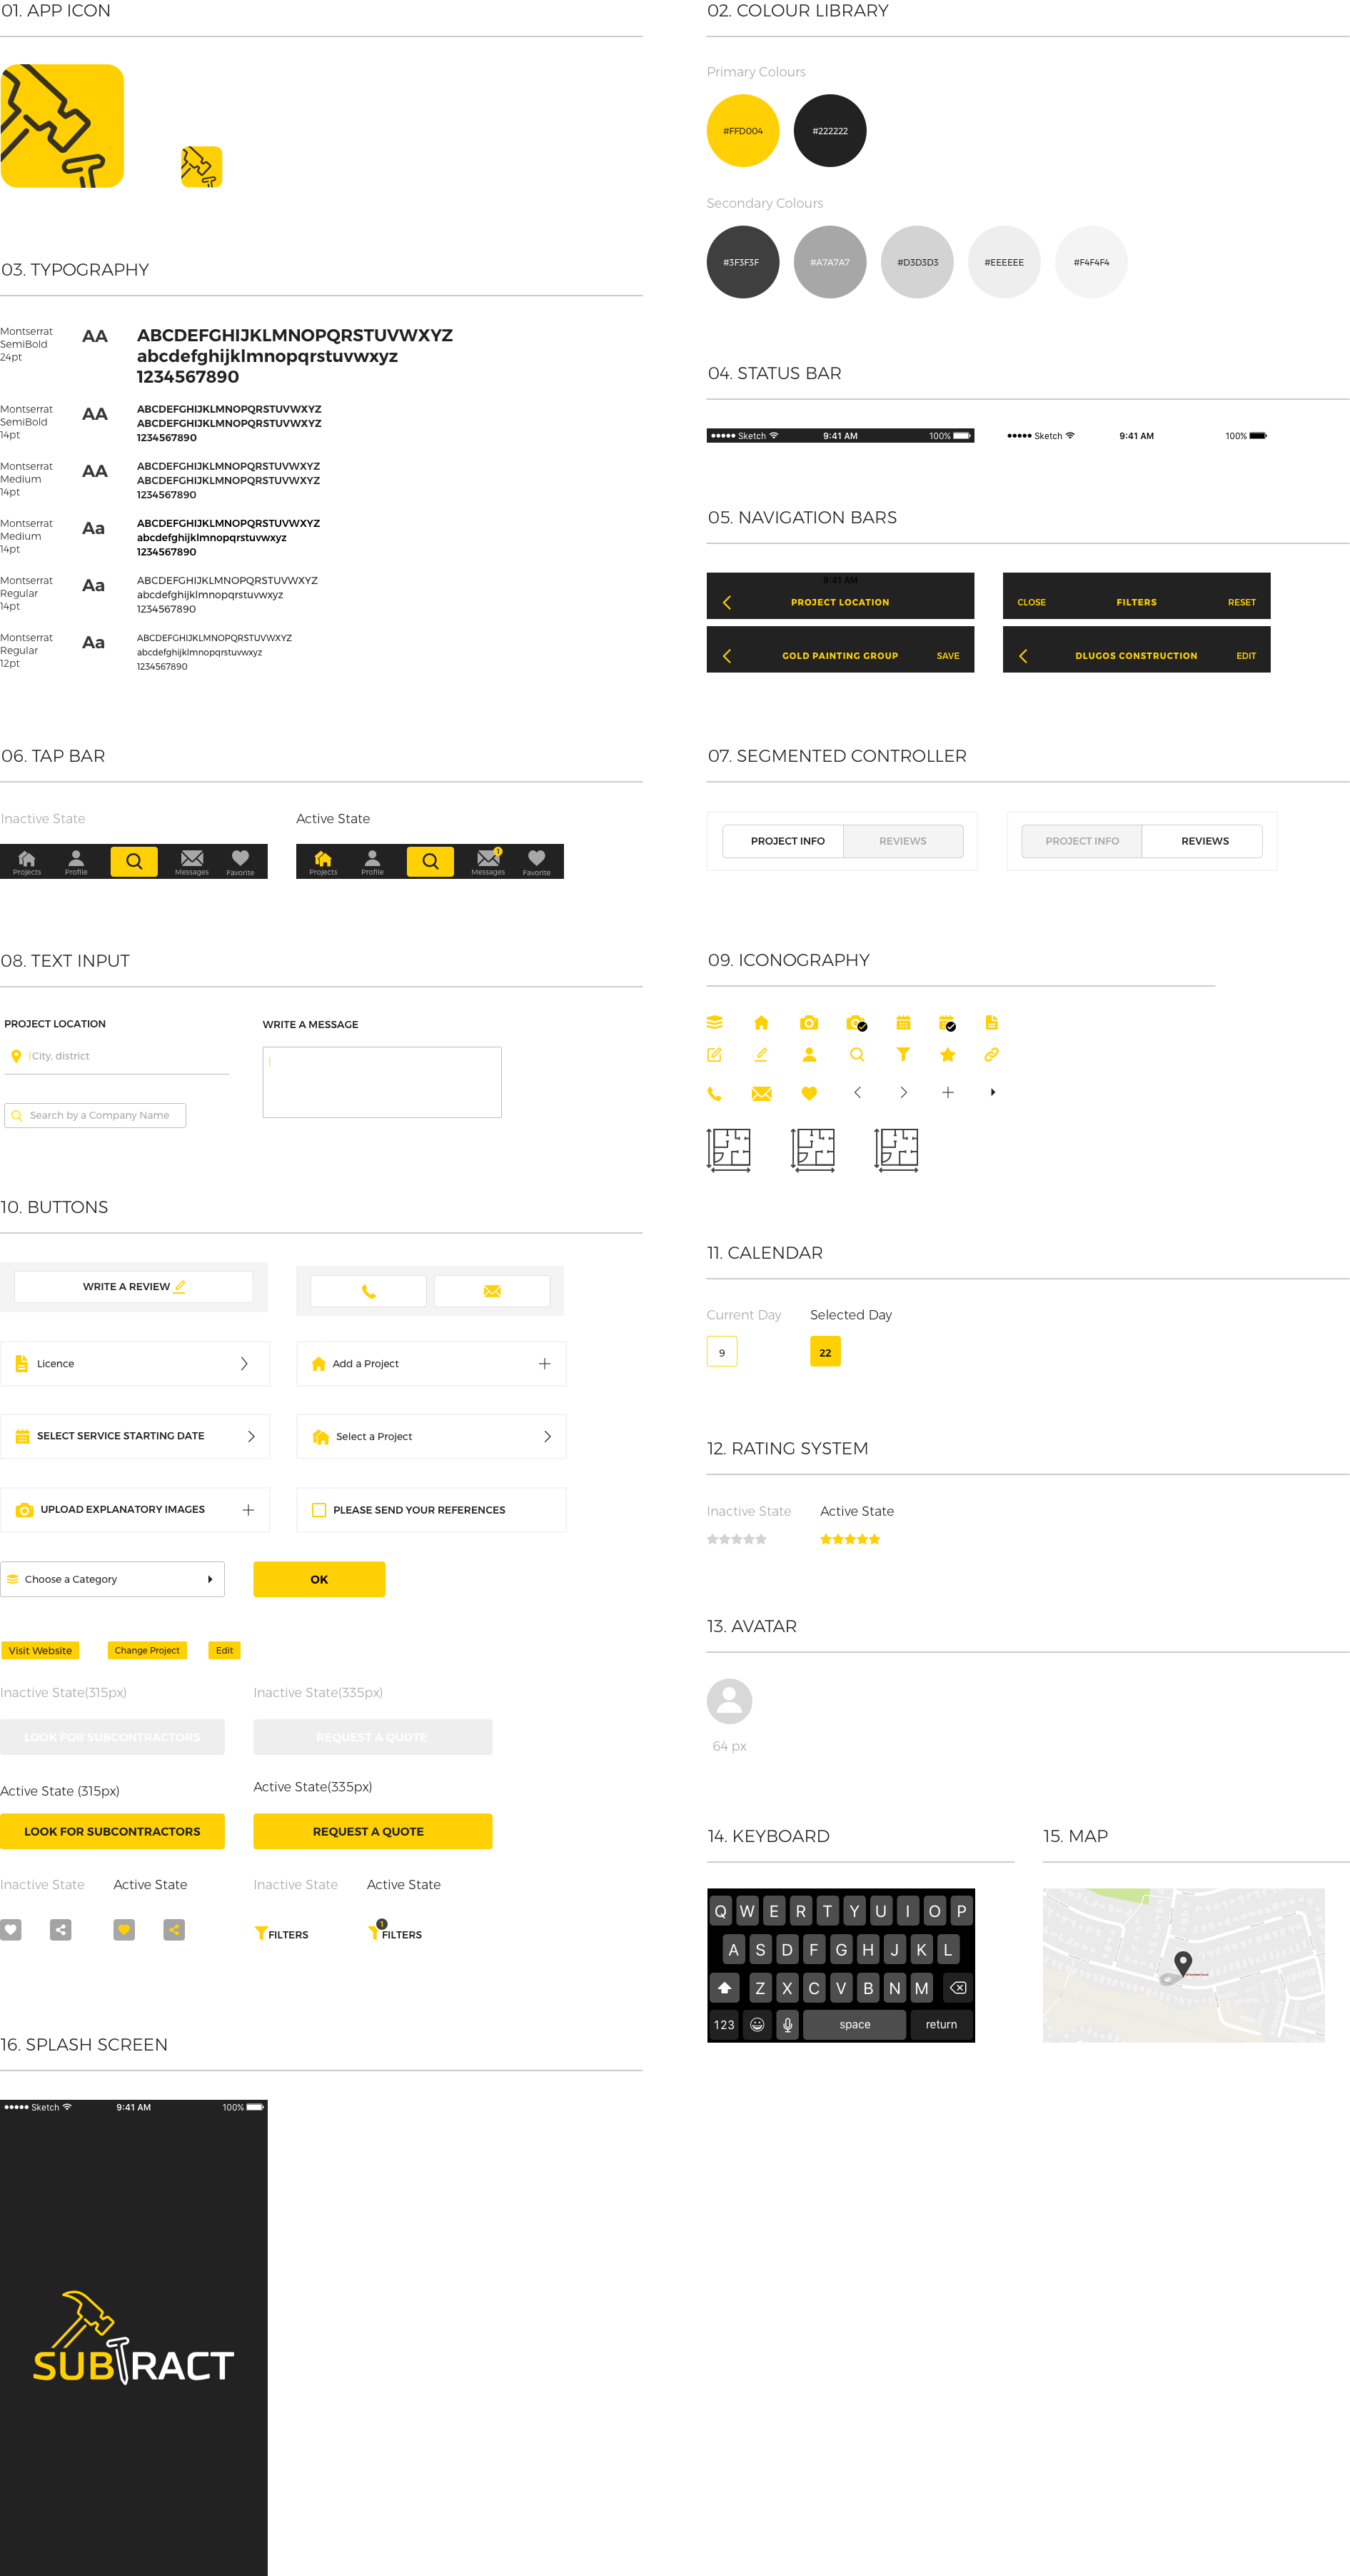Screen dimensions: 1350x2576
Task: Toggle the yellow active heart favorite button
Action: click(x=124, y=1930)
